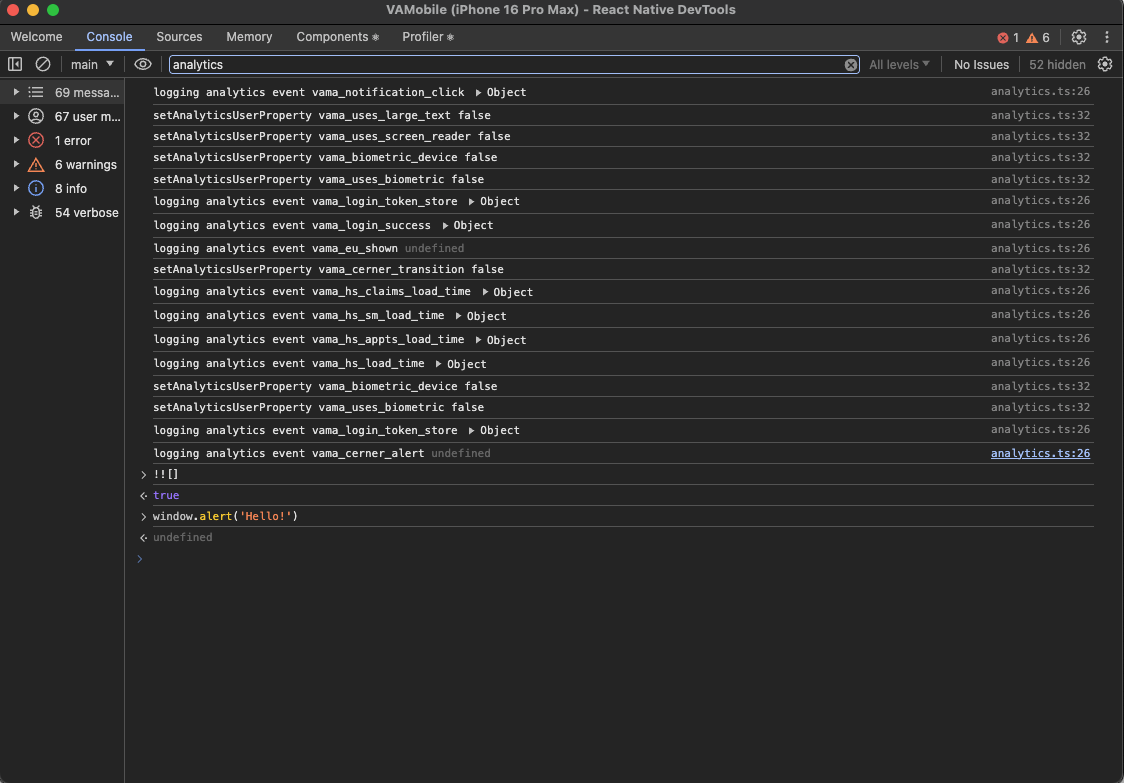Open the All levels dropdown
The height and width of the screenshot is (783, 1124).
click(x=899, y=64)
